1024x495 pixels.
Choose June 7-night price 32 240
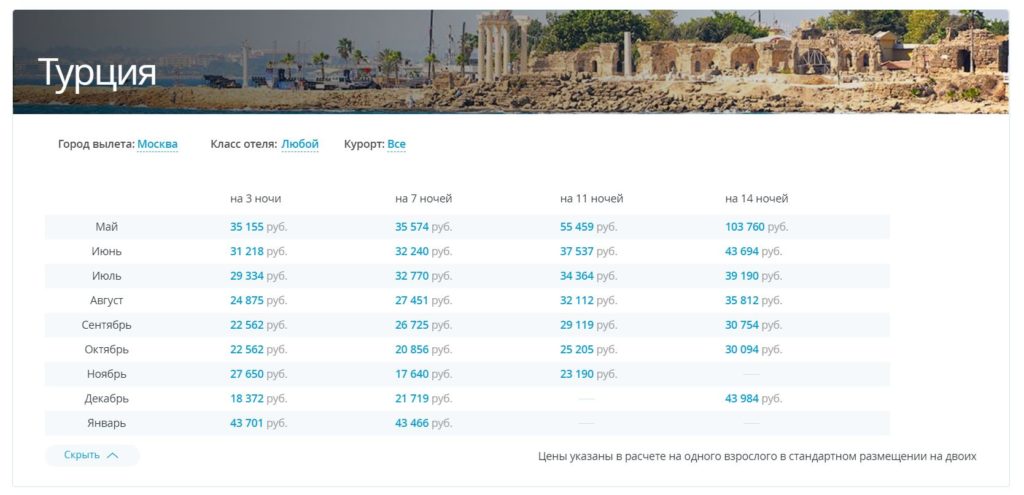(412, 251)
